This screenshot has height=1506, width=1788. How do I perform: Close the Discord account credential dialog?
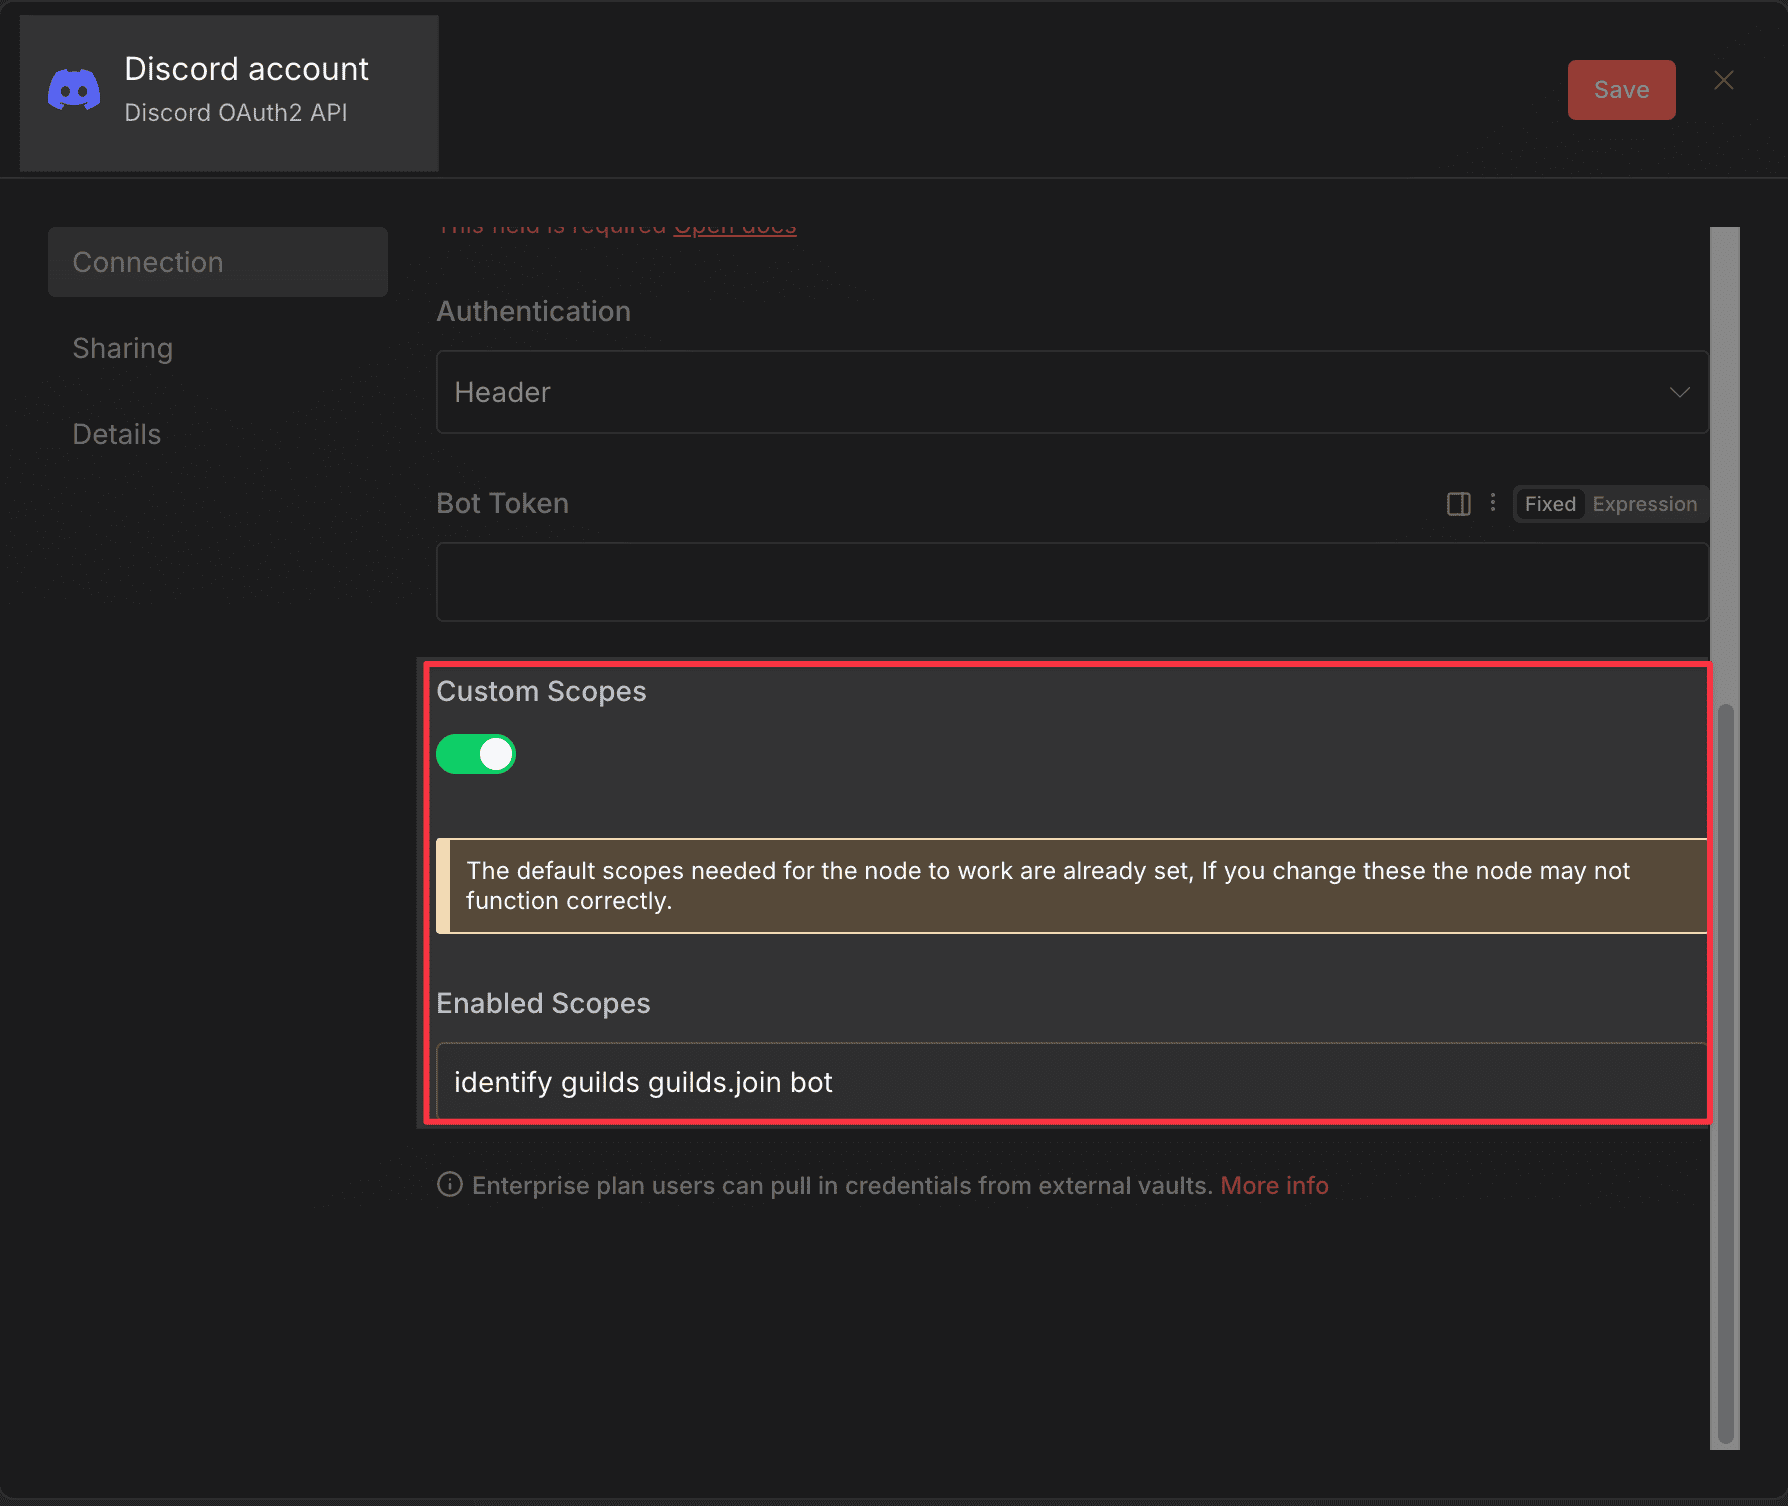[x=1723, y=80]
